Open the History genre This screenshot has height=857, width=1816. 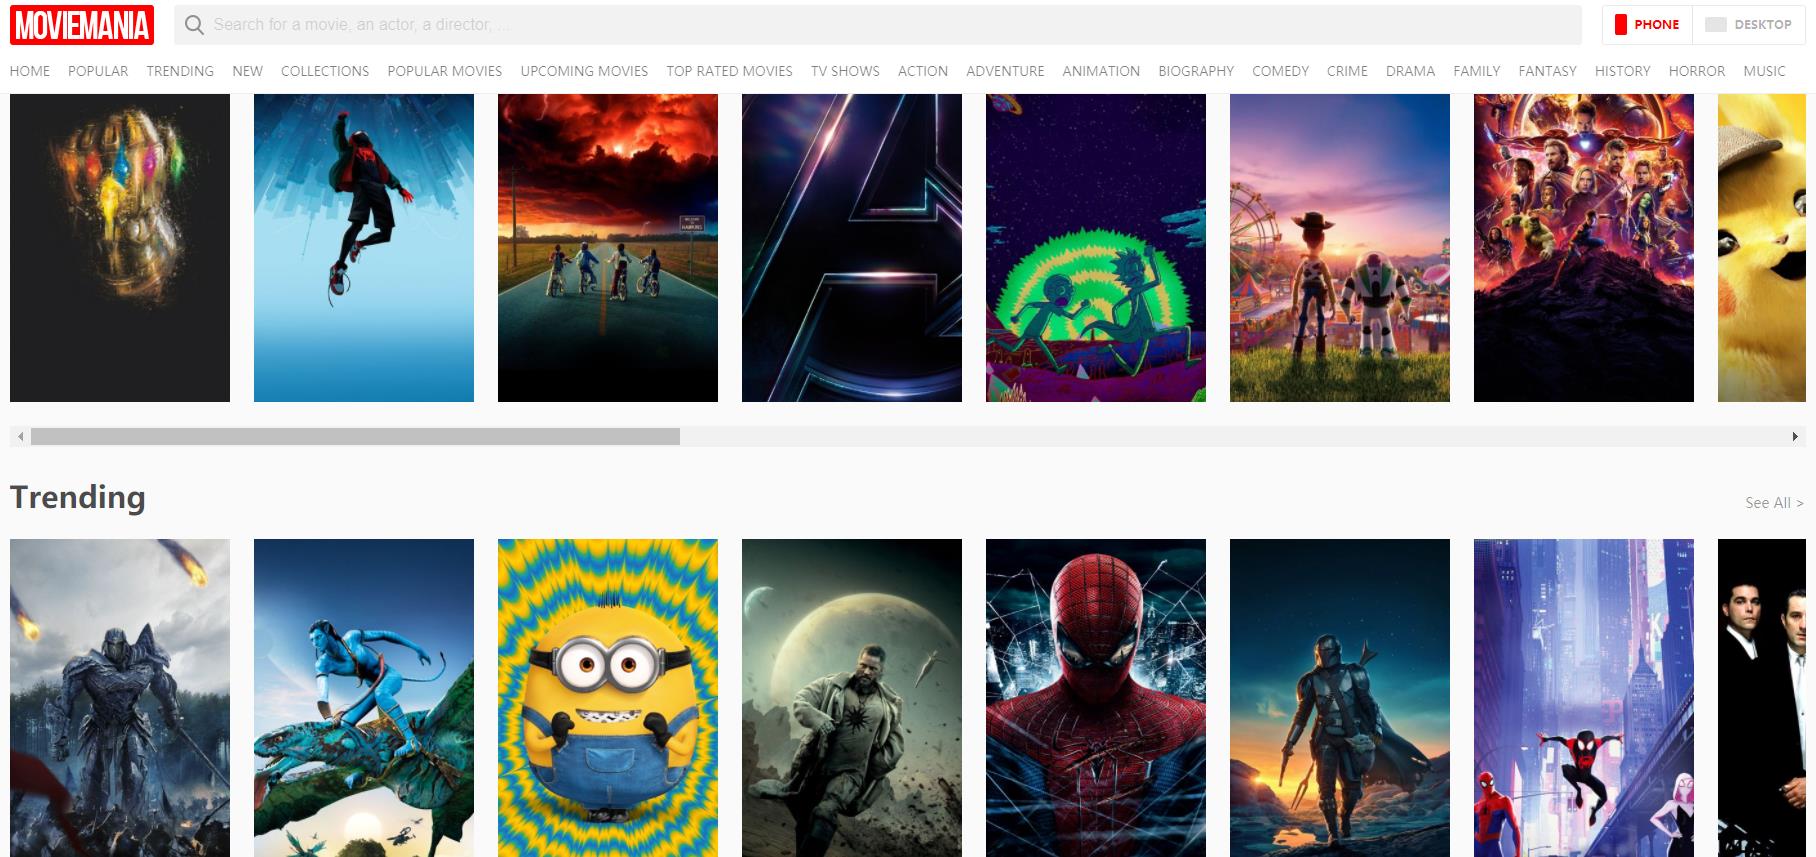[1622, 71]
